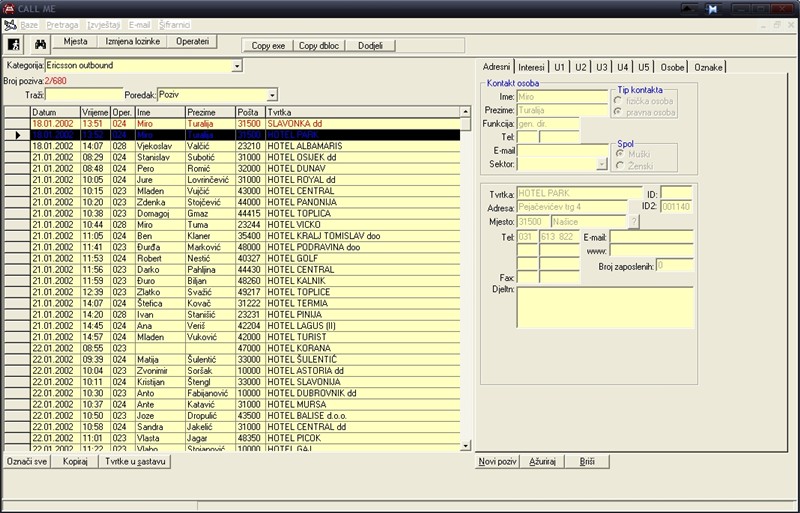Switch to the Adresni tab
Image resolution: width=800 pixels, height=513 pixels.
coord(496,66)
